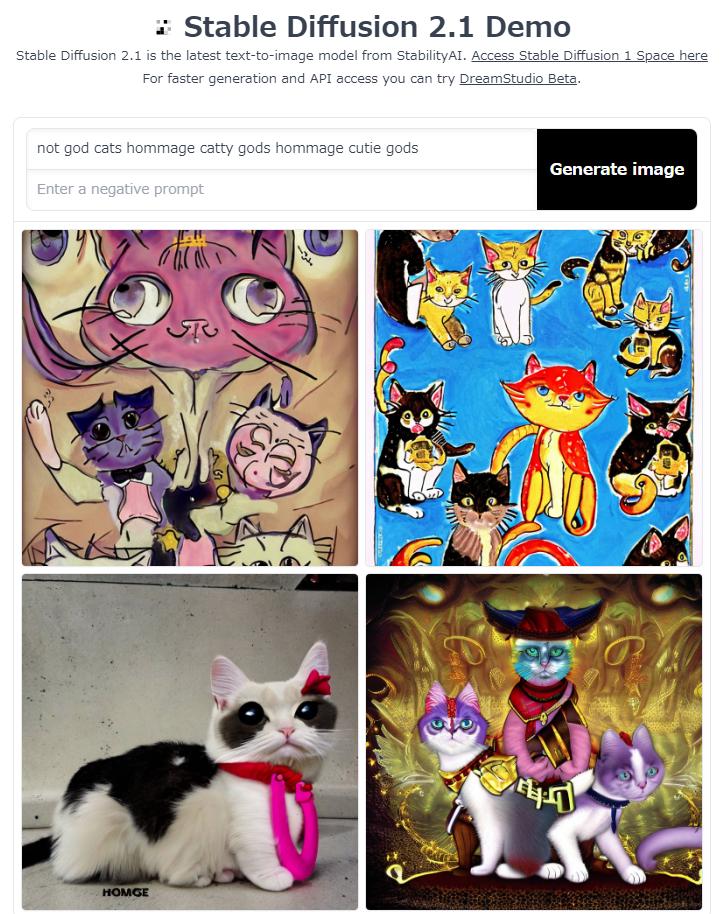Image resolution: width=722 pixels, height=914 pixels.
Task: Click the HOMGE caption text on photo
Action: point(125,892)
